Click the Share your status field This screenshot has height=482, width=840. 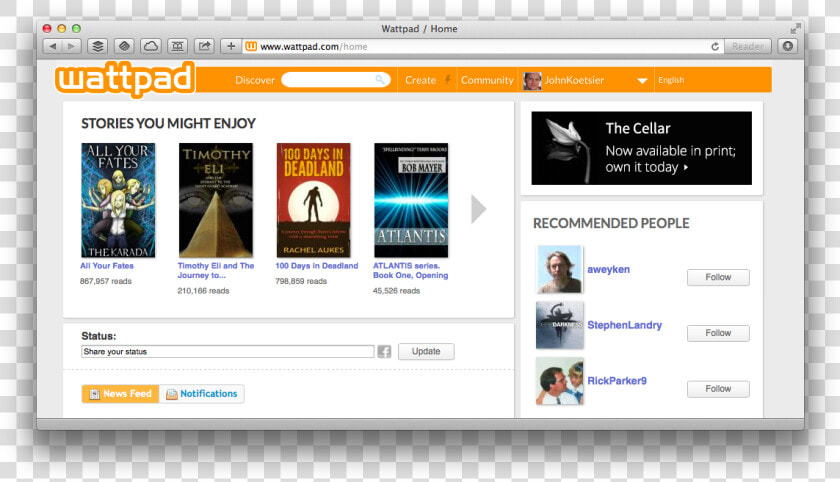click(x=228, y=351)
